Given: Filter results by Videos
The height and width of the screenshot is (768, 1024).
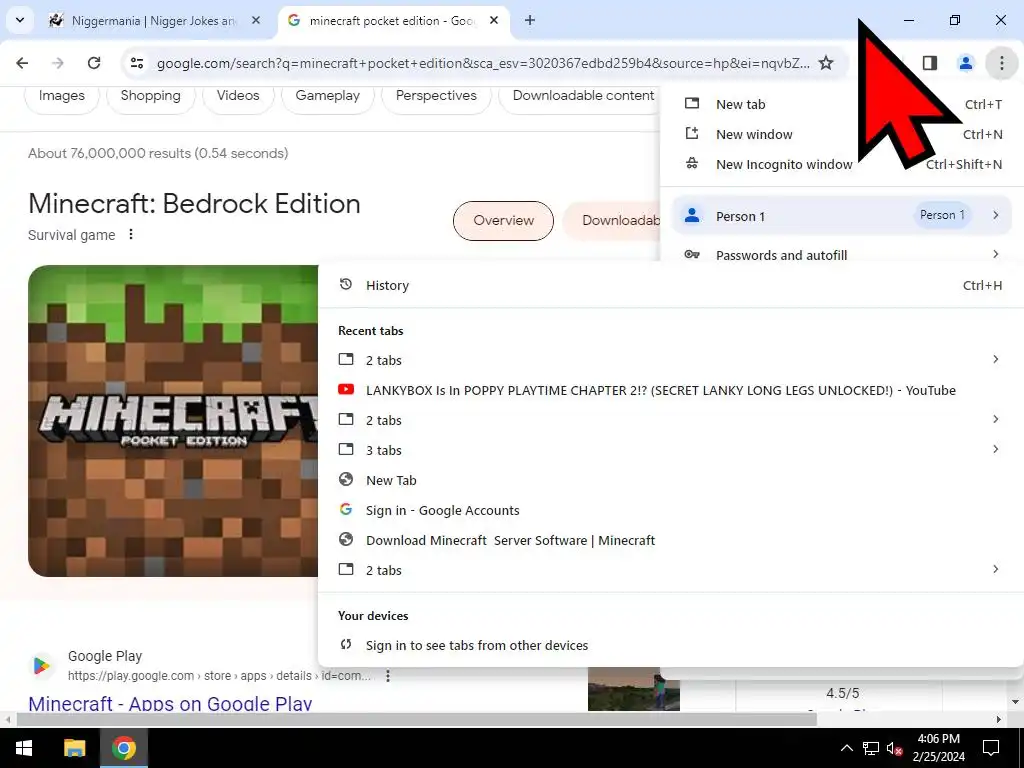Looking at the screenshot, I should point(238,95).
